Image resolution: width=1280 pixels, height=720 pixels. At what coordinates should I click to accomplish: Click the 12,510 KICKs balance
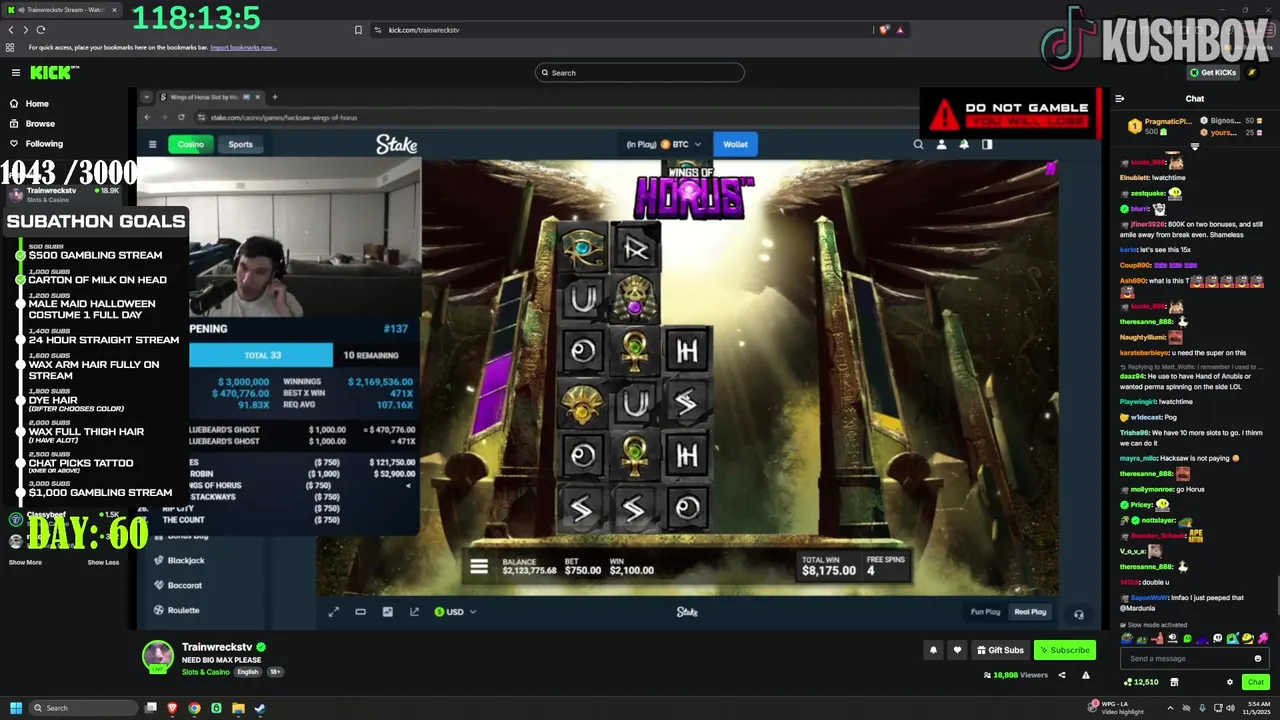coord(1141,682)
